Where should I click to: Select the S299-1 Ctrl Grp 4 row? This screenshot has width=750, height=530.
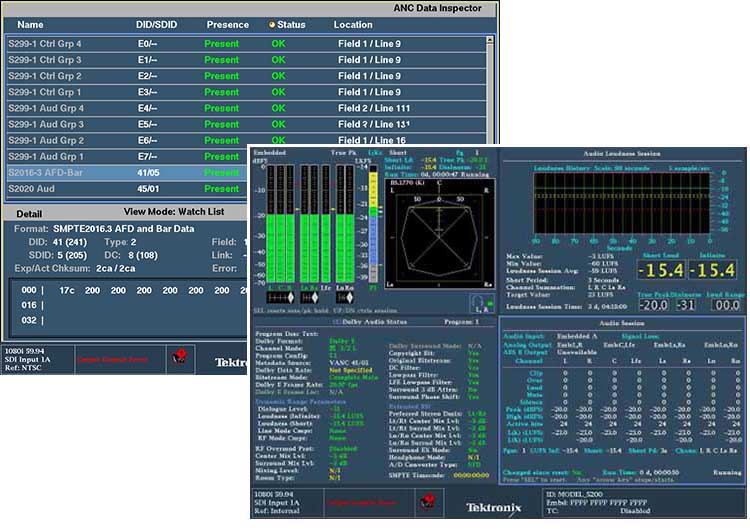coord(246,44)
